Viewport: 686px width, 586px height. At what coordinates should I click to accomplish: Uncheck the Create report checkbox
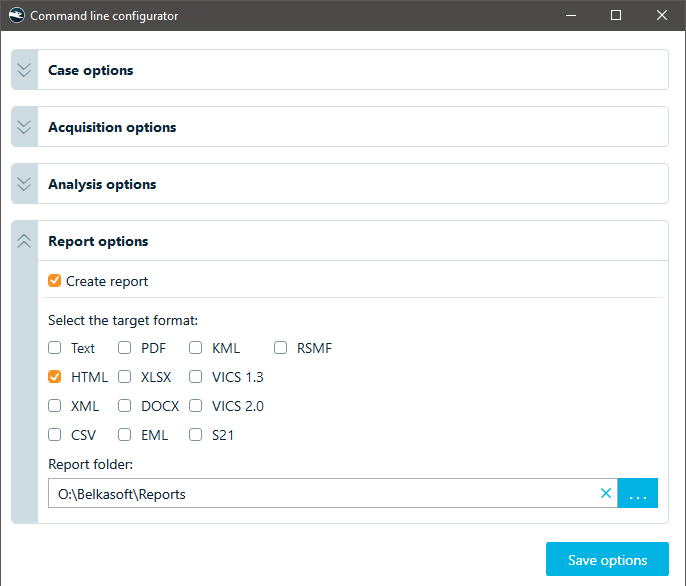point(55,281)
